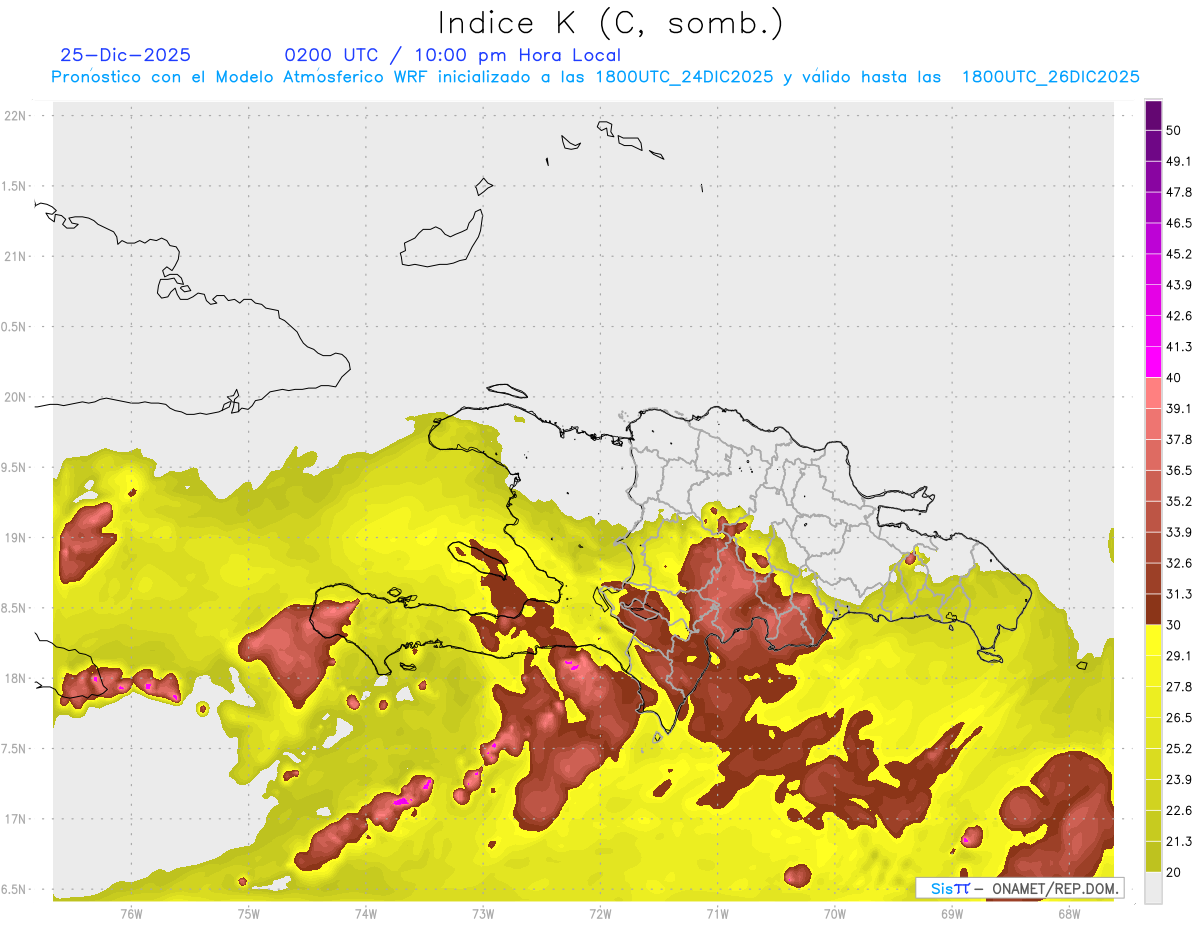The height and width of the screenshot is (927, 1200).
Task: Pick the dark brown swatch between 30 and 31.3
Action: [1153, 609]
